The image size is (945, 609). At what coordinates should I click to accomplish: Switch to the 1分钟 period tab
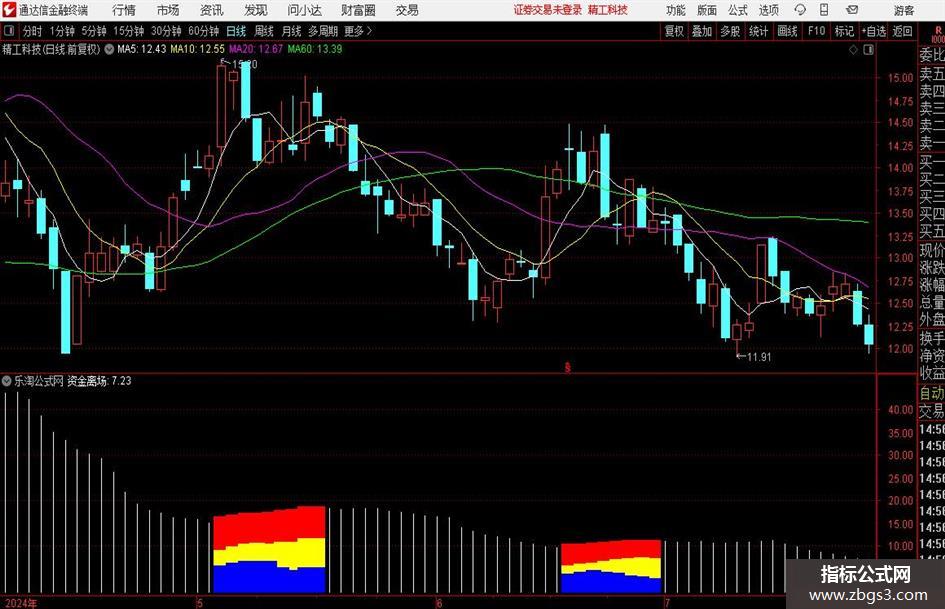[x=62, y=31]
